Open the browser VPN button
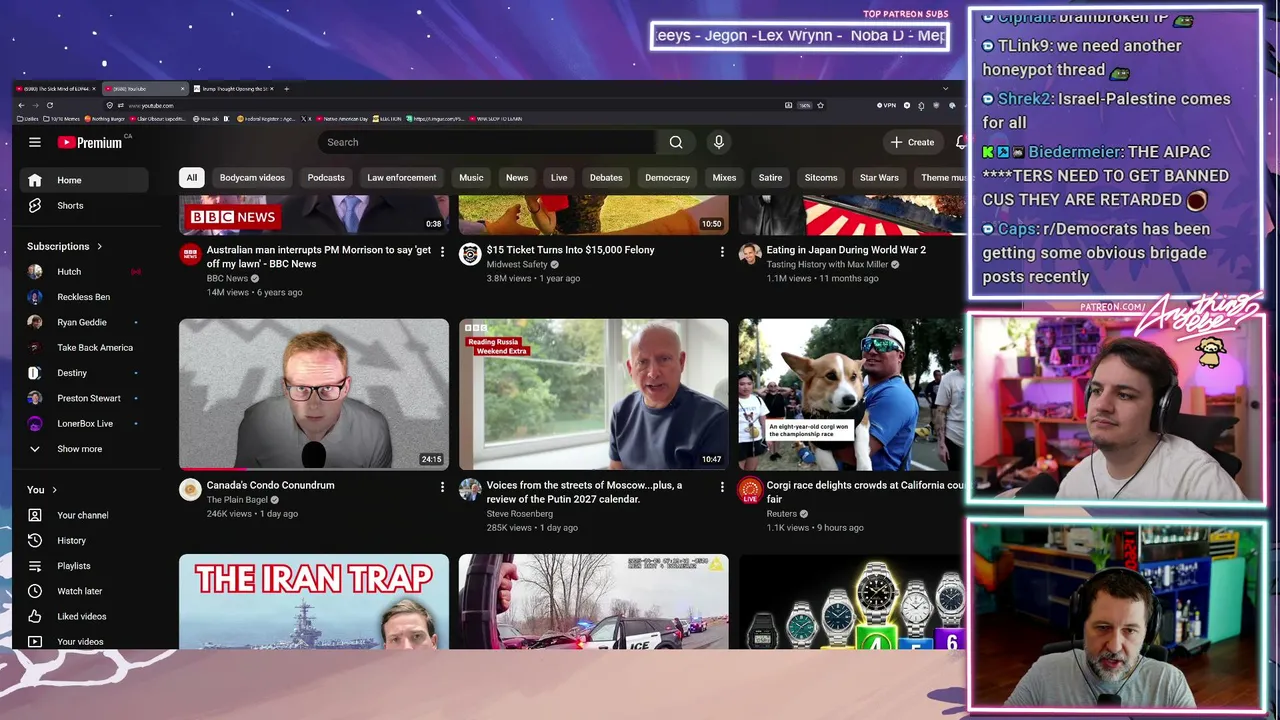Screen dimensions: 1280x720 pos(886,105)
